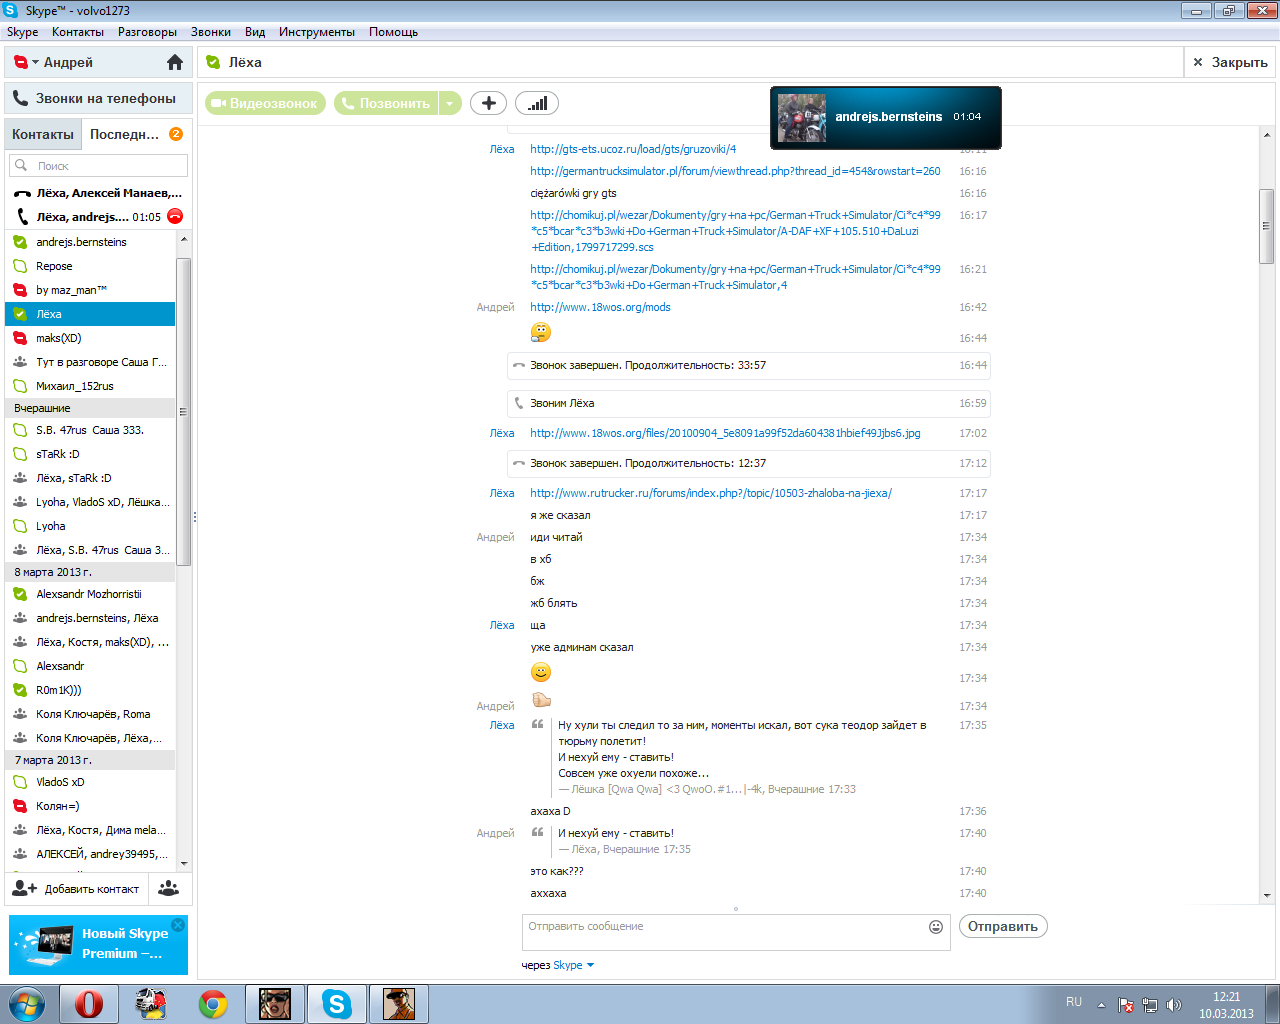The width and height of the screenshot is (1280, 1024).
Task: Open group chat Тут в разговоре Саша
Action: click(x=91, y=362)
